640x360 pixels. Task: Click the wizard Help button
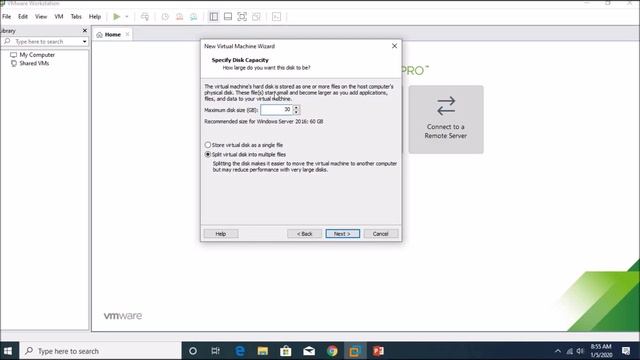click(221, 234)
